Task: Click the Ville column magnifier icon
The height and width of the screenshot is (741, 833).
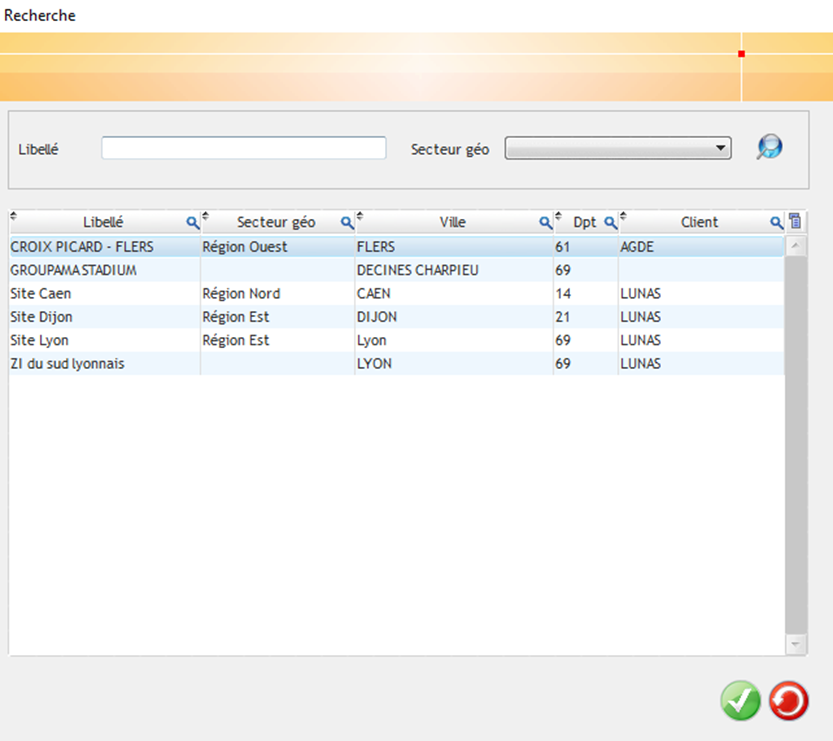Action: [x=546, y=222]
